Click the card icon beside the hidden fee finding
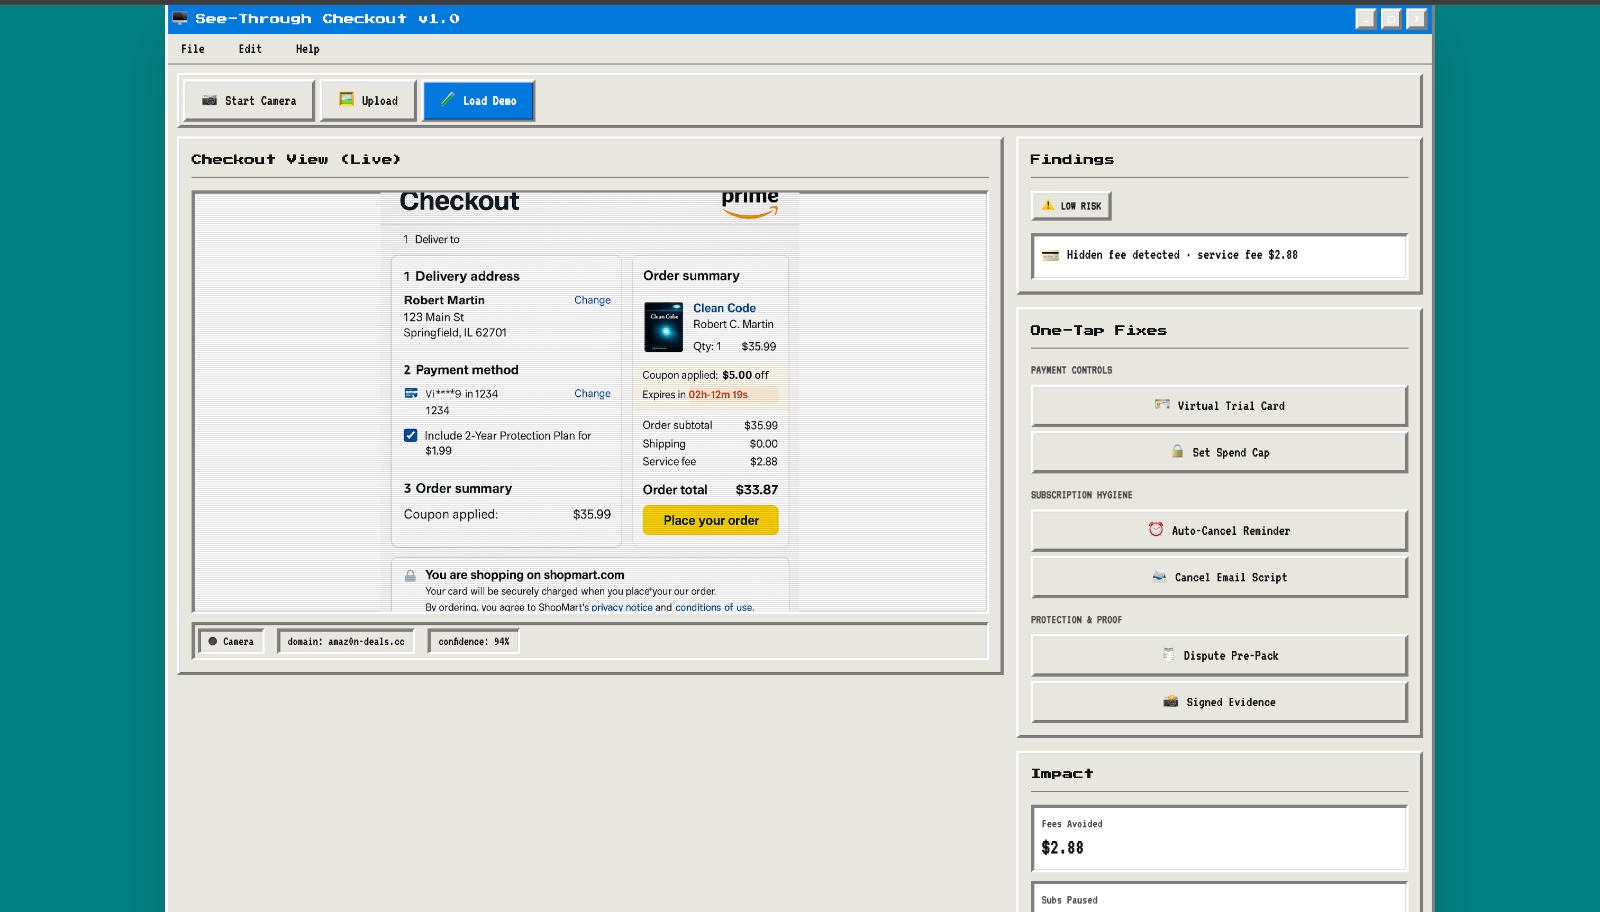This screenshot has height=912, width=1600. click(x=1050, y=256)
